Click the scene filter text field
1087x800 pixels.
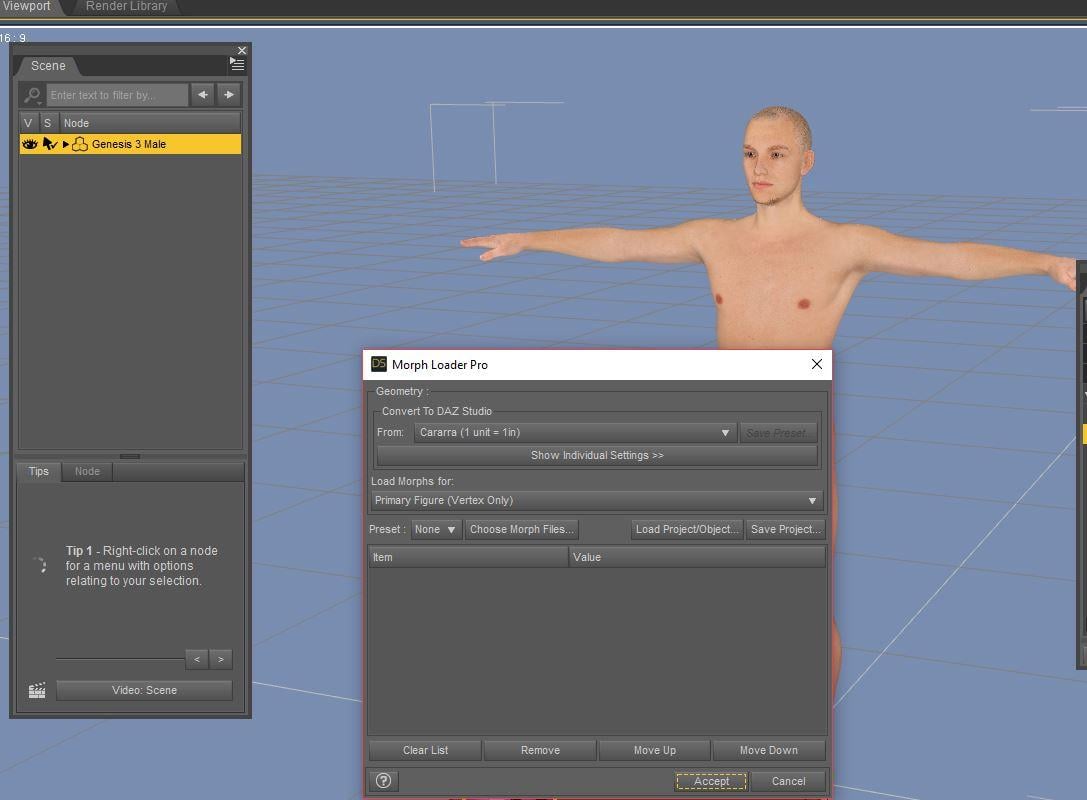pyautogui.click(x=116, y=95)
